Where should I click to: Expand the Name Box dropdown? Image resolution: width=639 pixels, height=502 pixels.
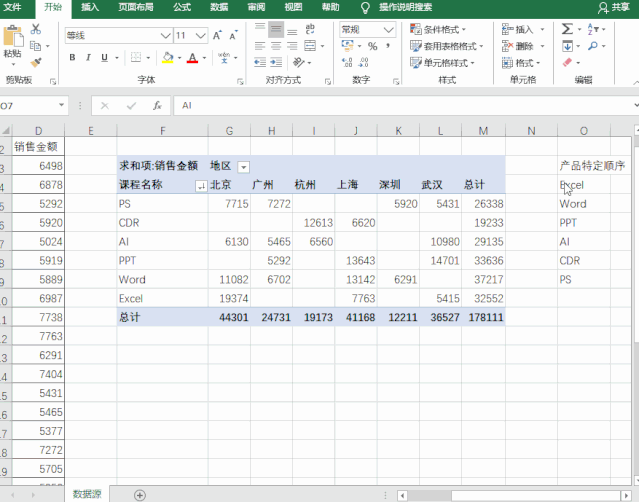pyautogui.click(x=62, y=105)
